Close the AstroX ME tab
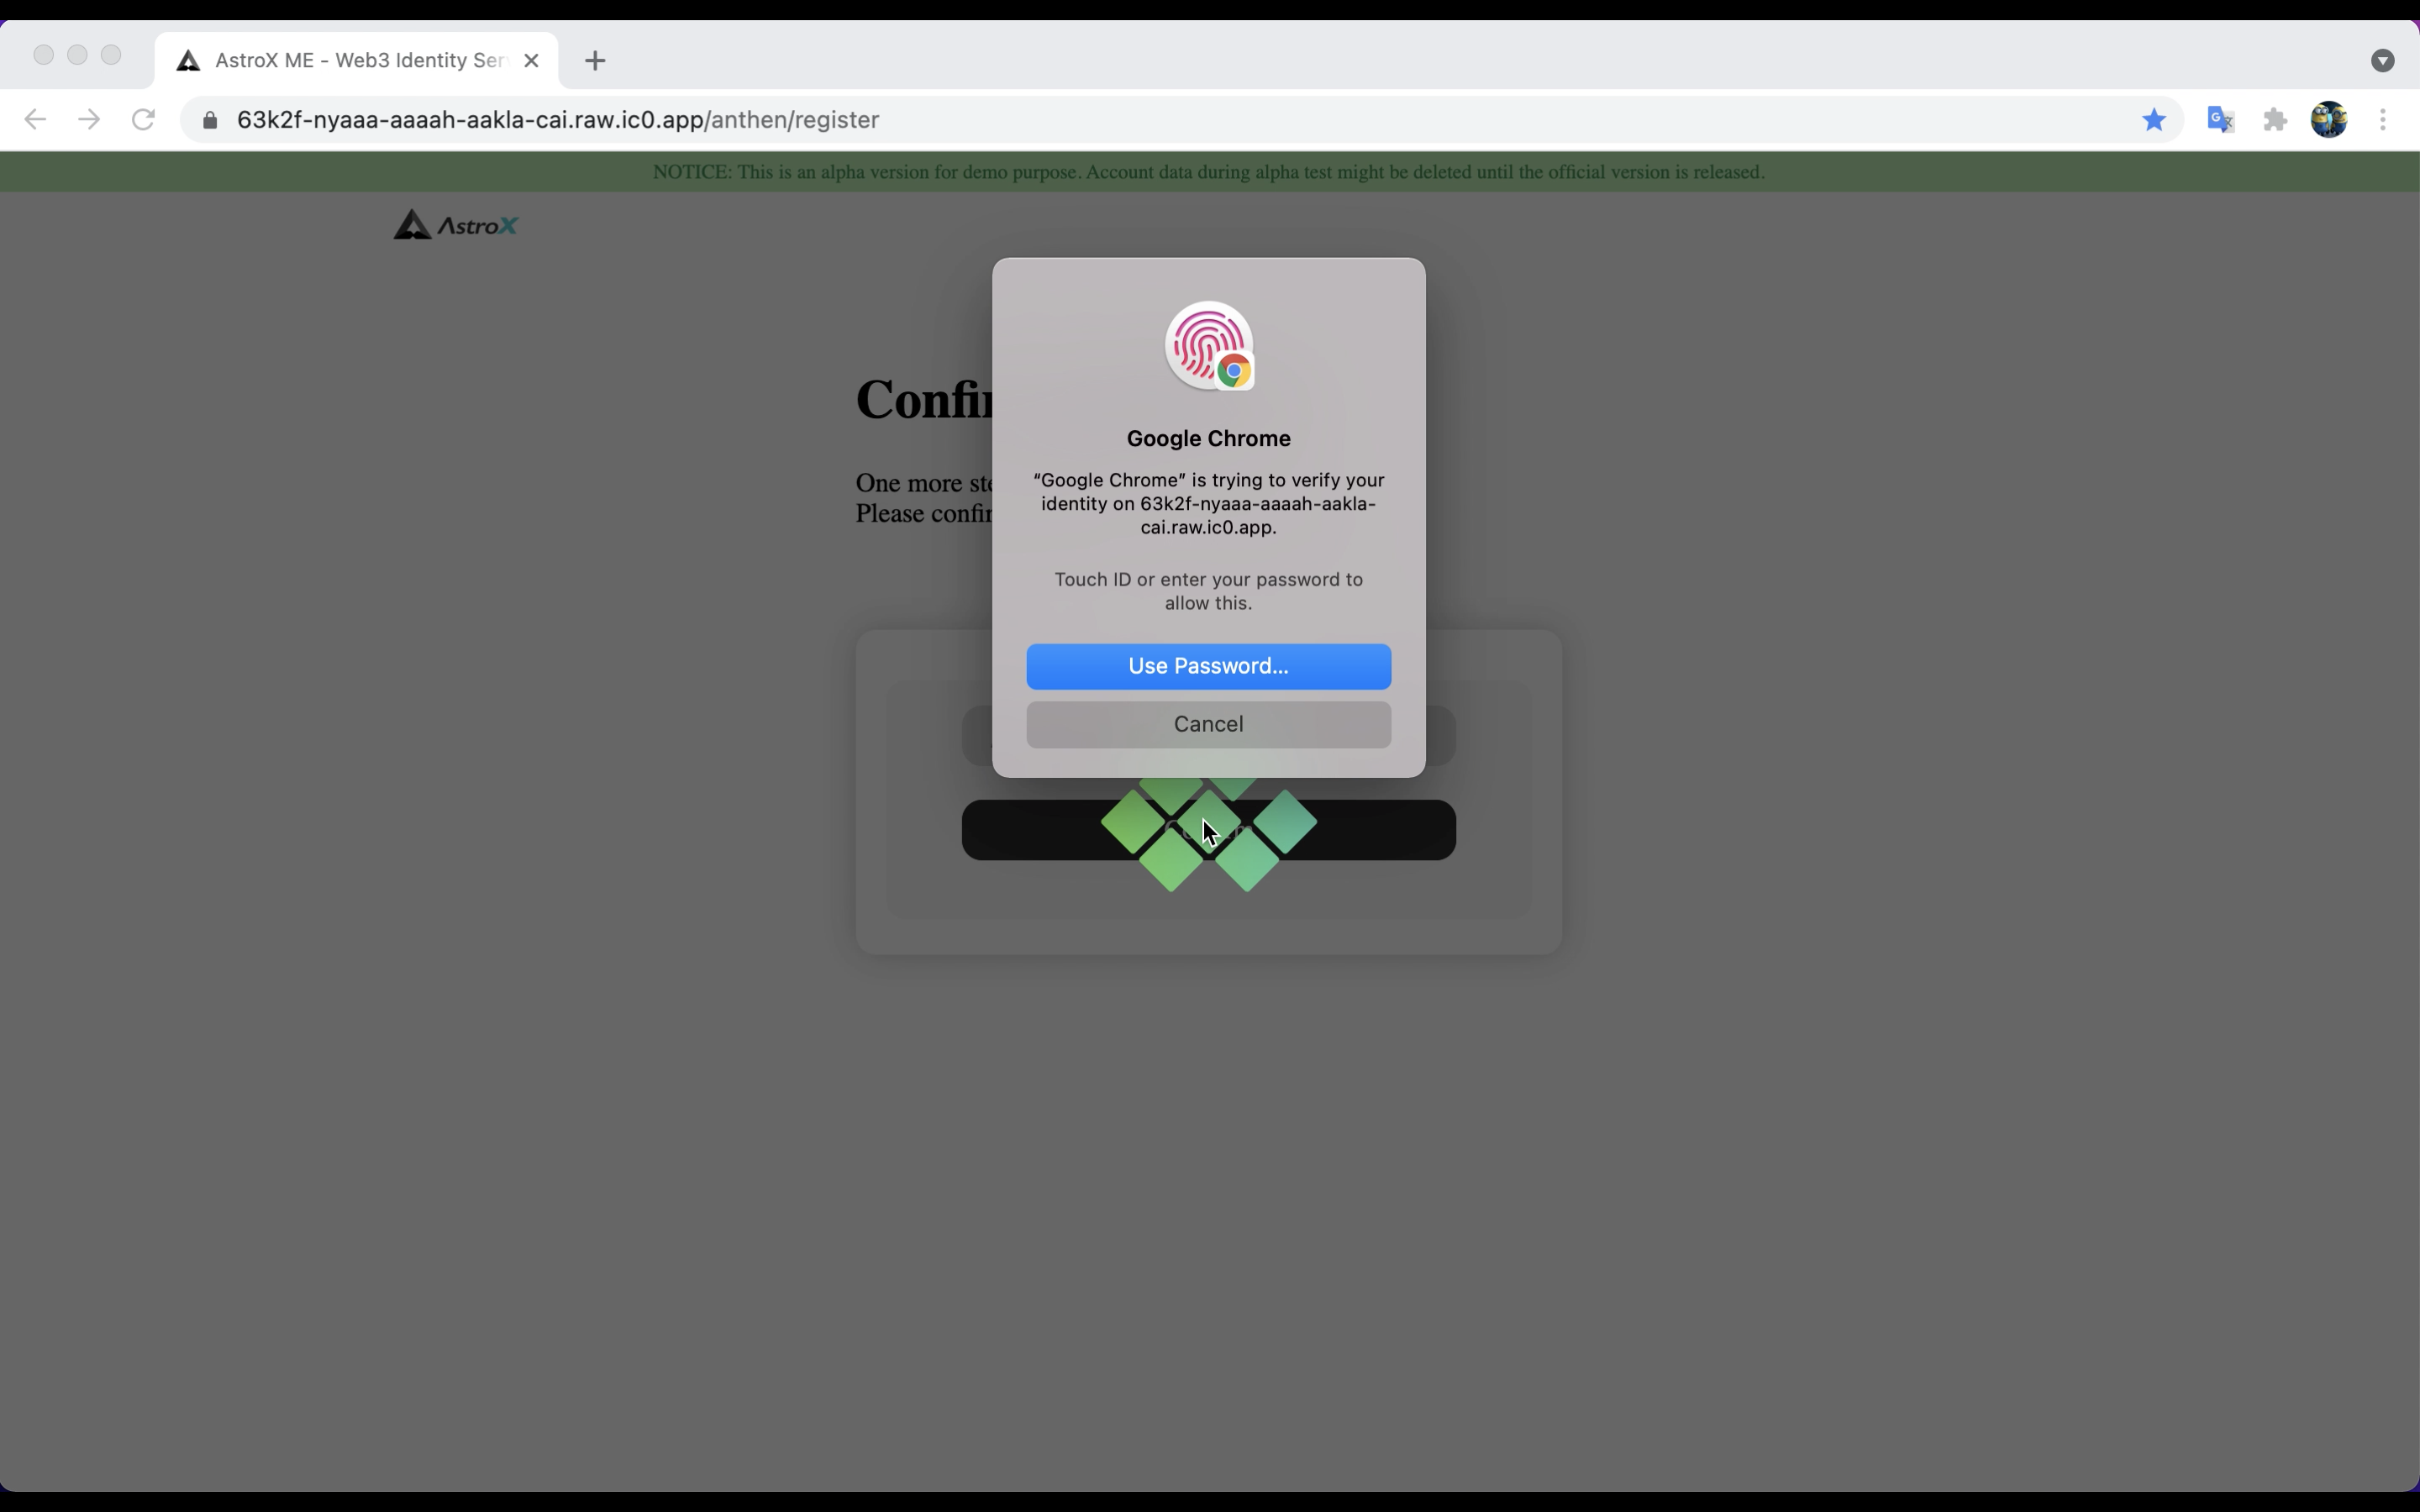2420x1512 pixels. click(532, 61)
